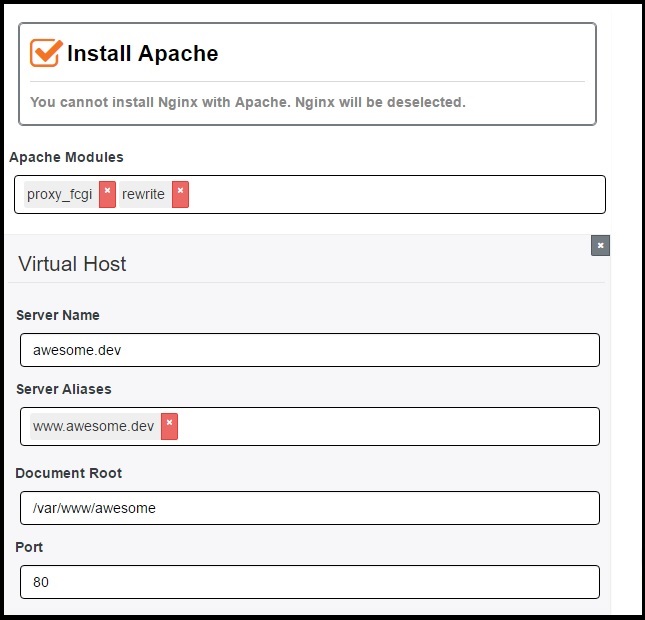
Task: Edit the Server Name field awesome.dev
Action: (310, 350)
